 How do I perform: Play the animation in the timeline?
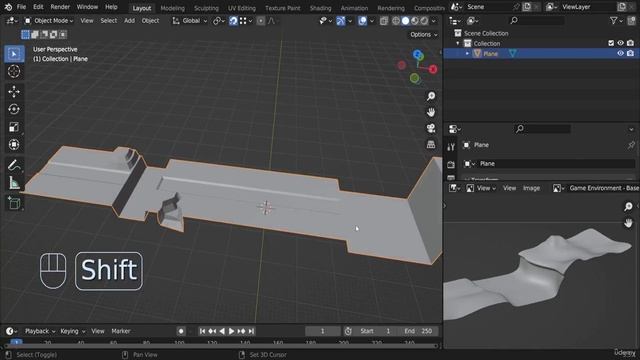pyautogui.click(x=231, y=331)
